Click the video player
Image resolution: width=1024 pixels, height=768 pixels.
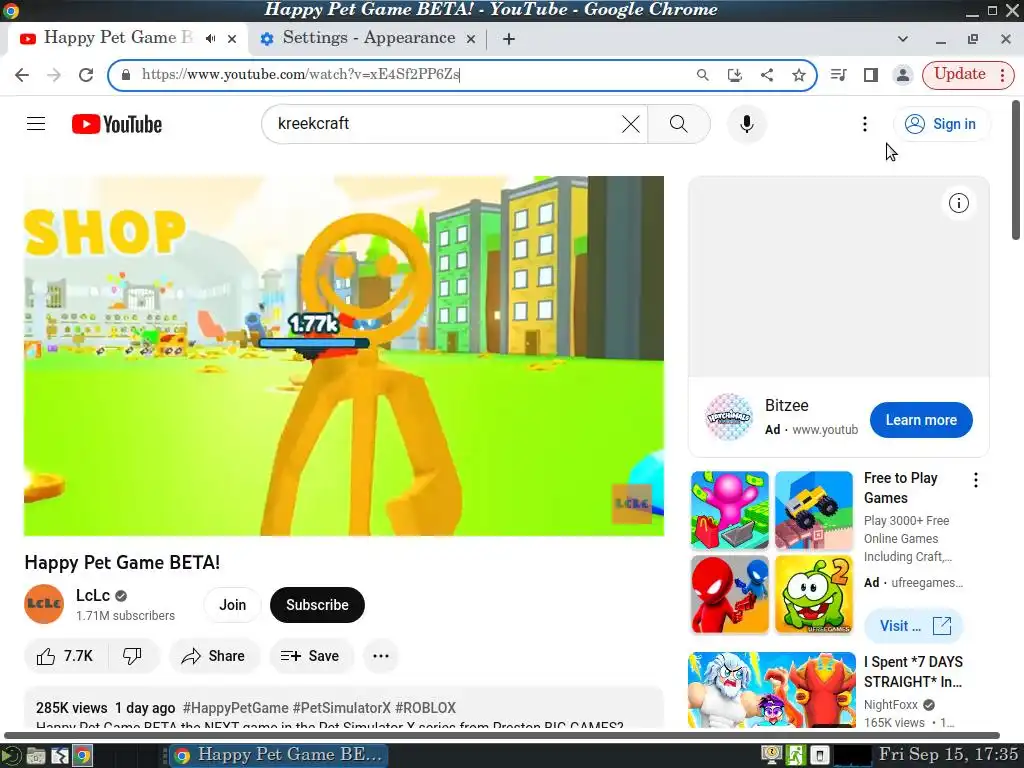point(344,356)
